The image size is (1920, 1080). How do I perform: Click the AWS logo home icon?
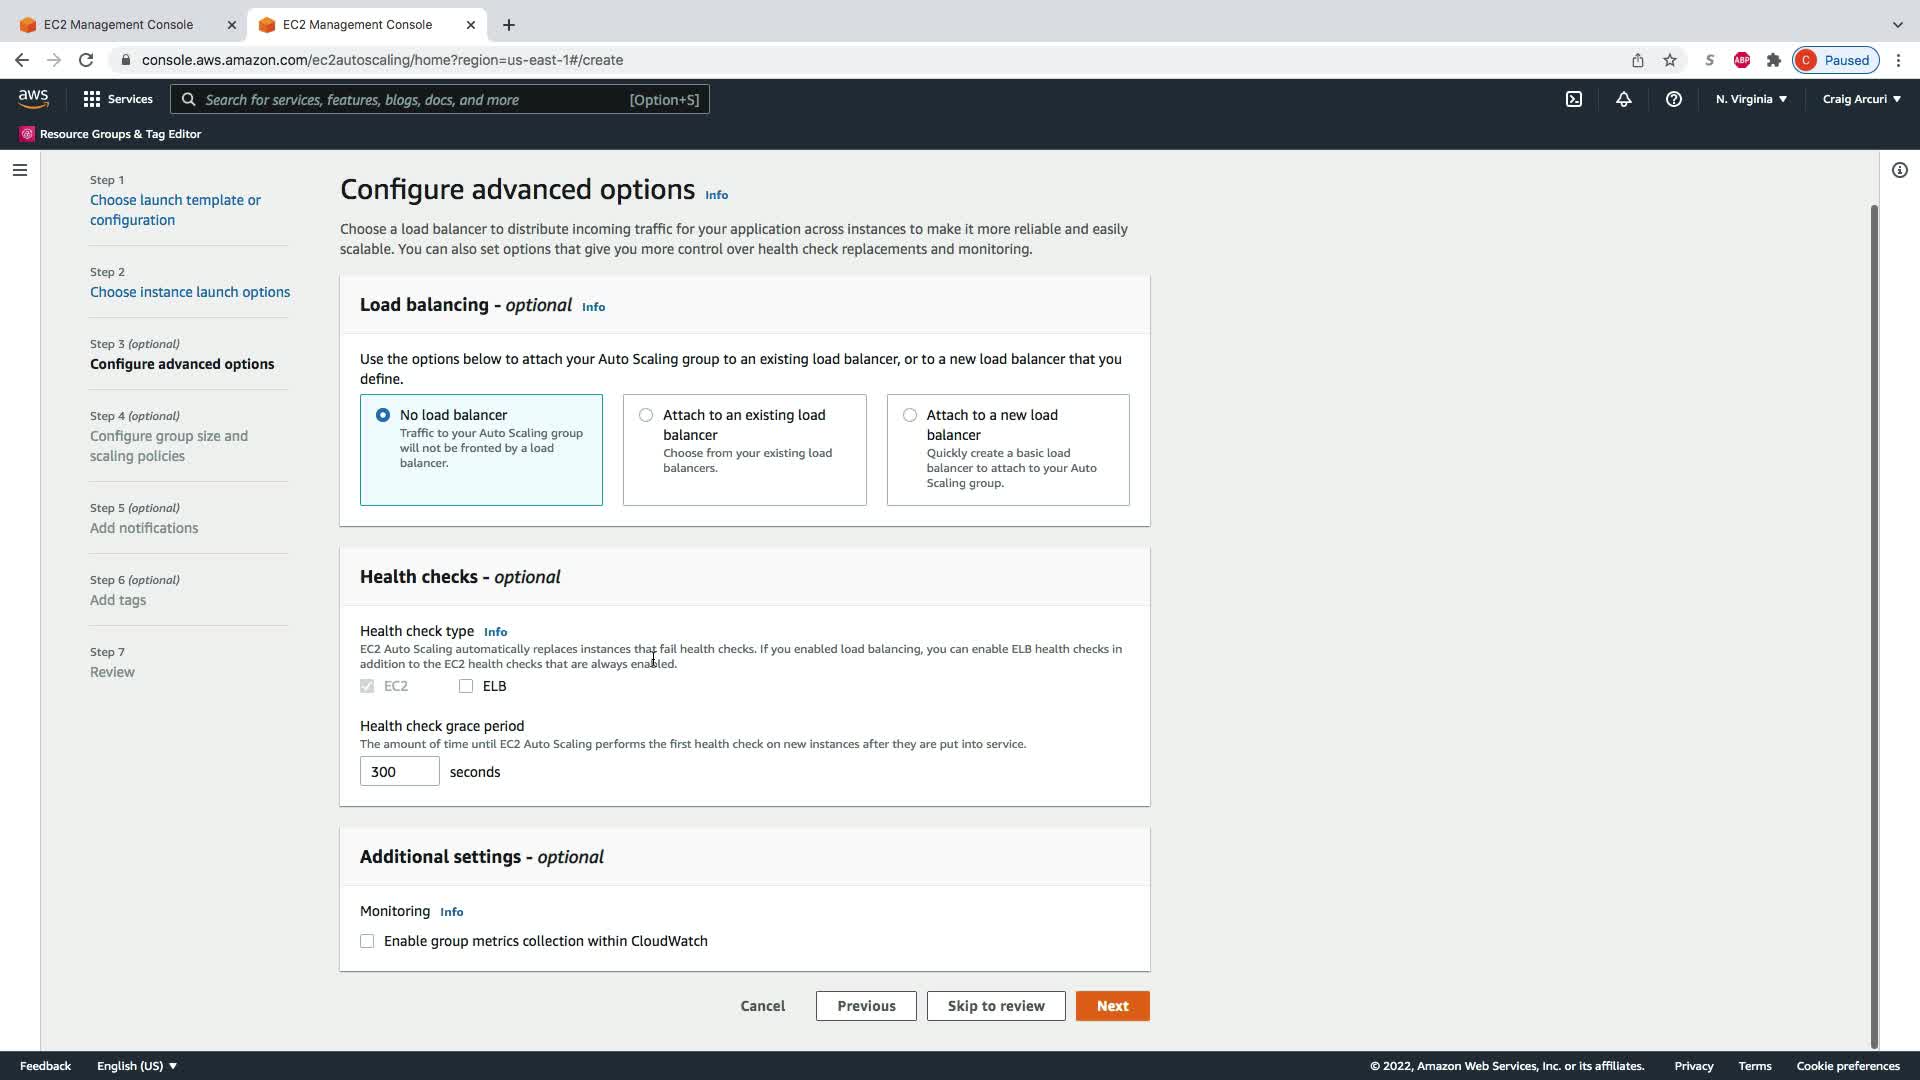tap(33, 98)
